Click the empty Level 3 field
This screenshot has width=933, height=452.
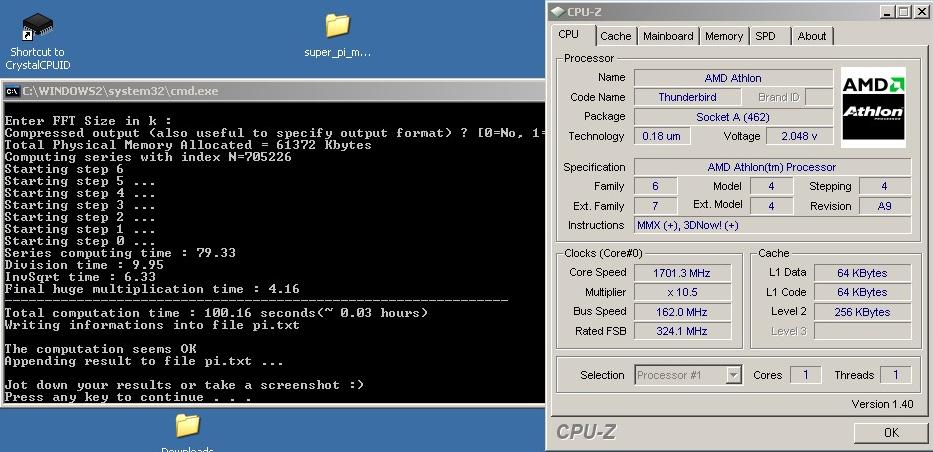(x=862, y=331)
